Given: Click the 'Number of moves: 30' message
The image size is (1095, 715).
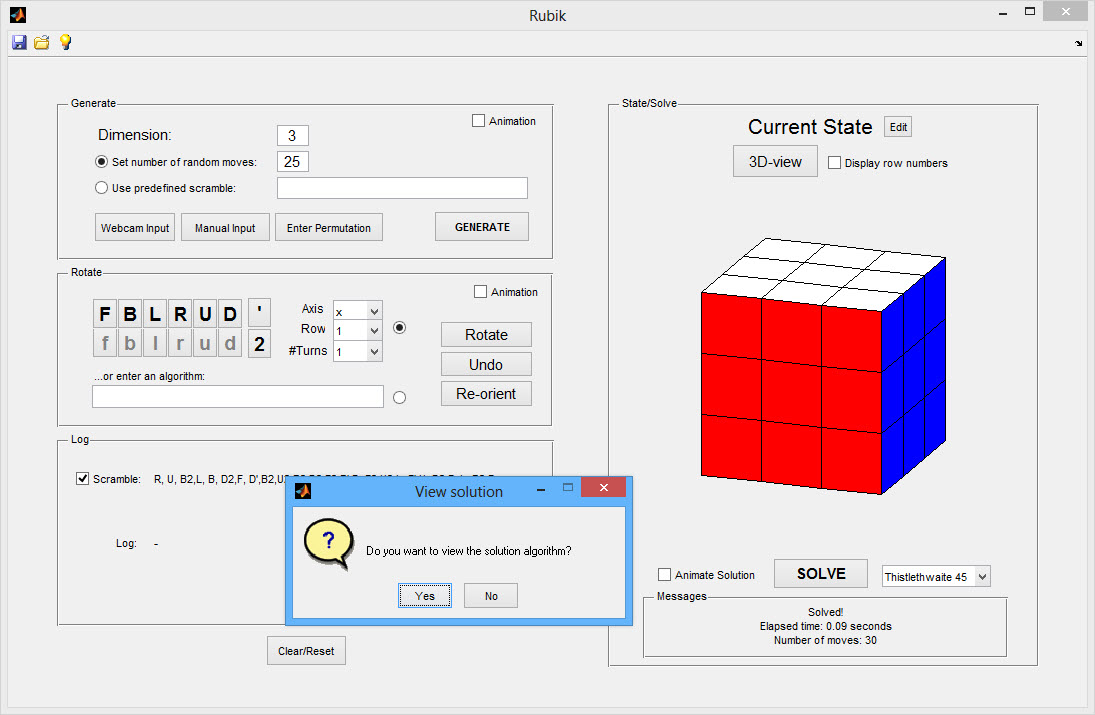Looking at the screenshot, I should [x=825, y=640].
